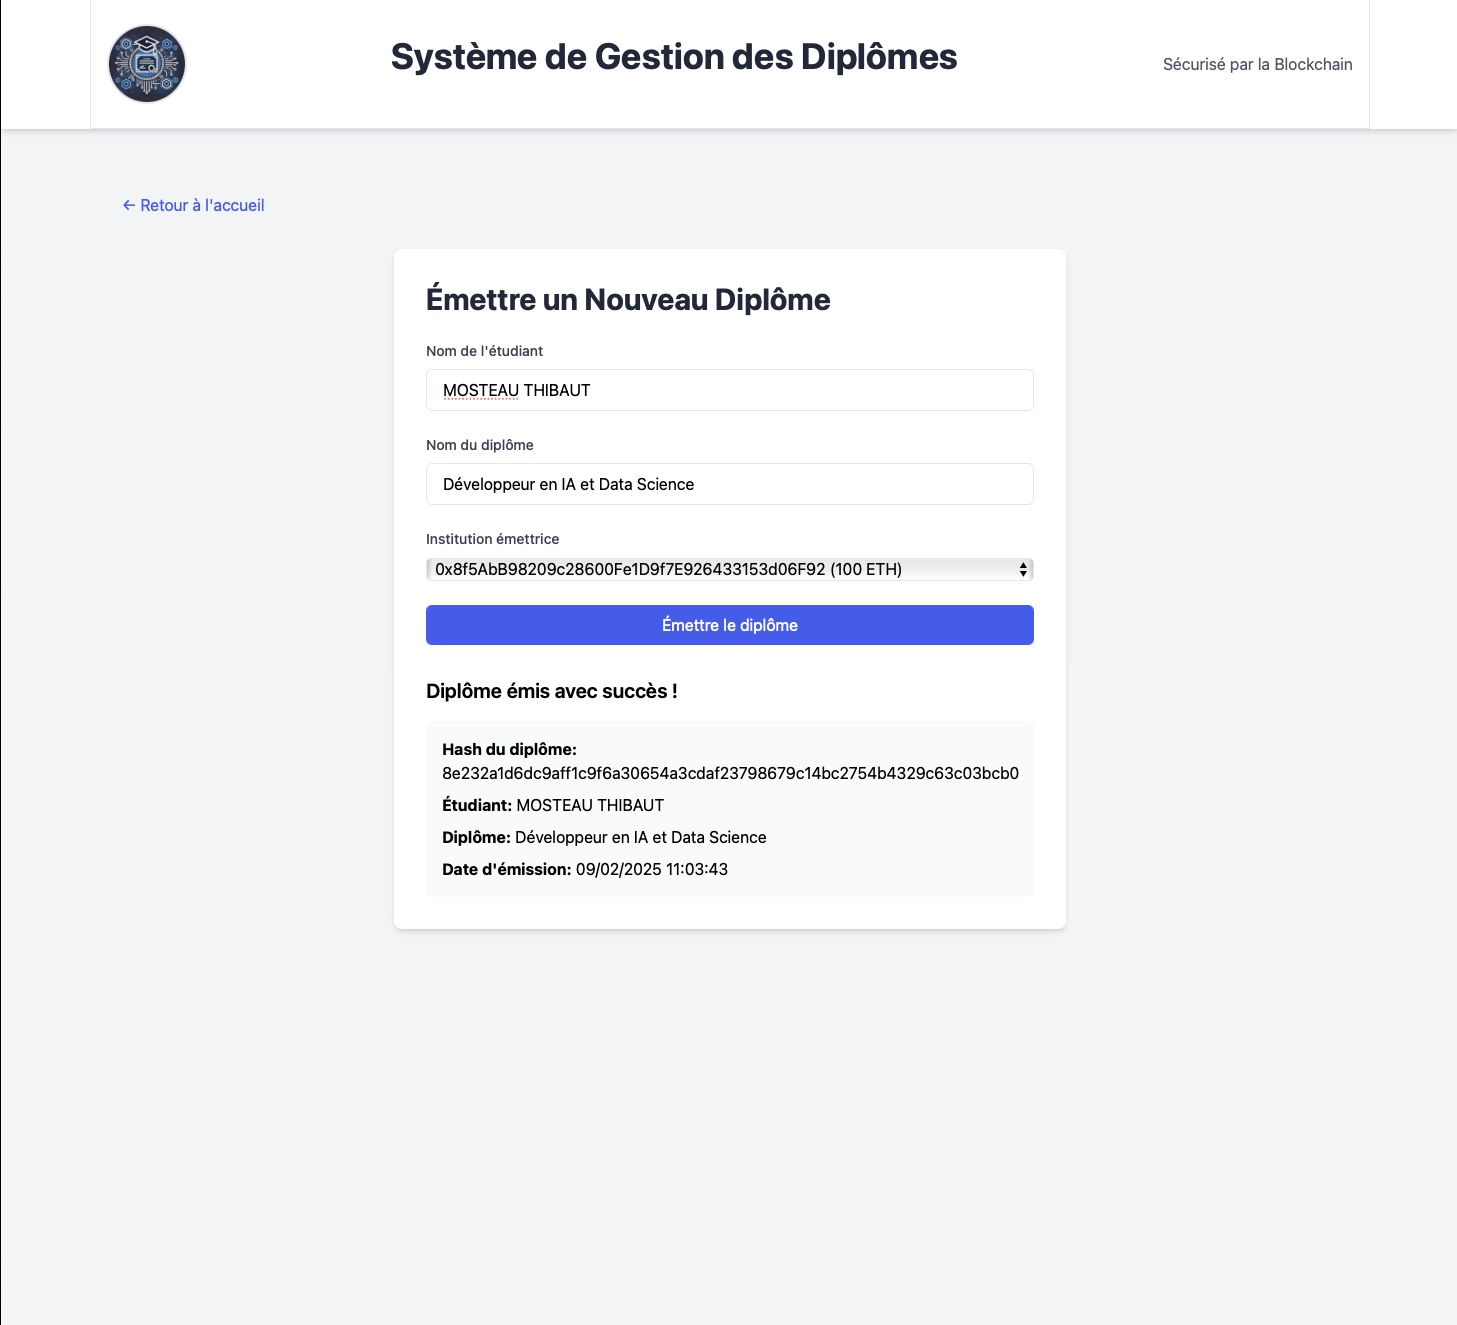This screenshot has height=1325, width=1457.
Task: Click the graduation cap blockchain logo
Action: 147,63
